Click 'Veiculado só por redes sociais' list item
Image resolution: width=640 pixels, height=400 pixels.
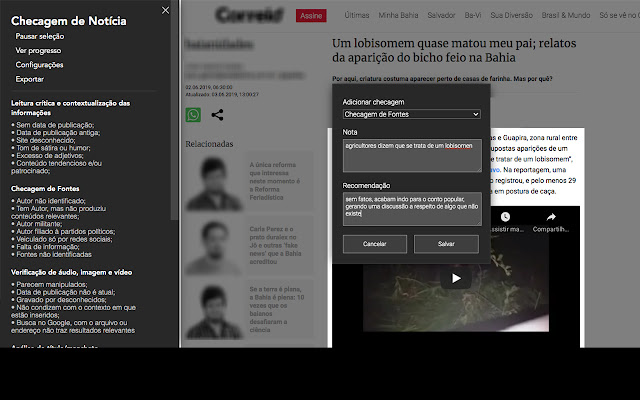62,239
